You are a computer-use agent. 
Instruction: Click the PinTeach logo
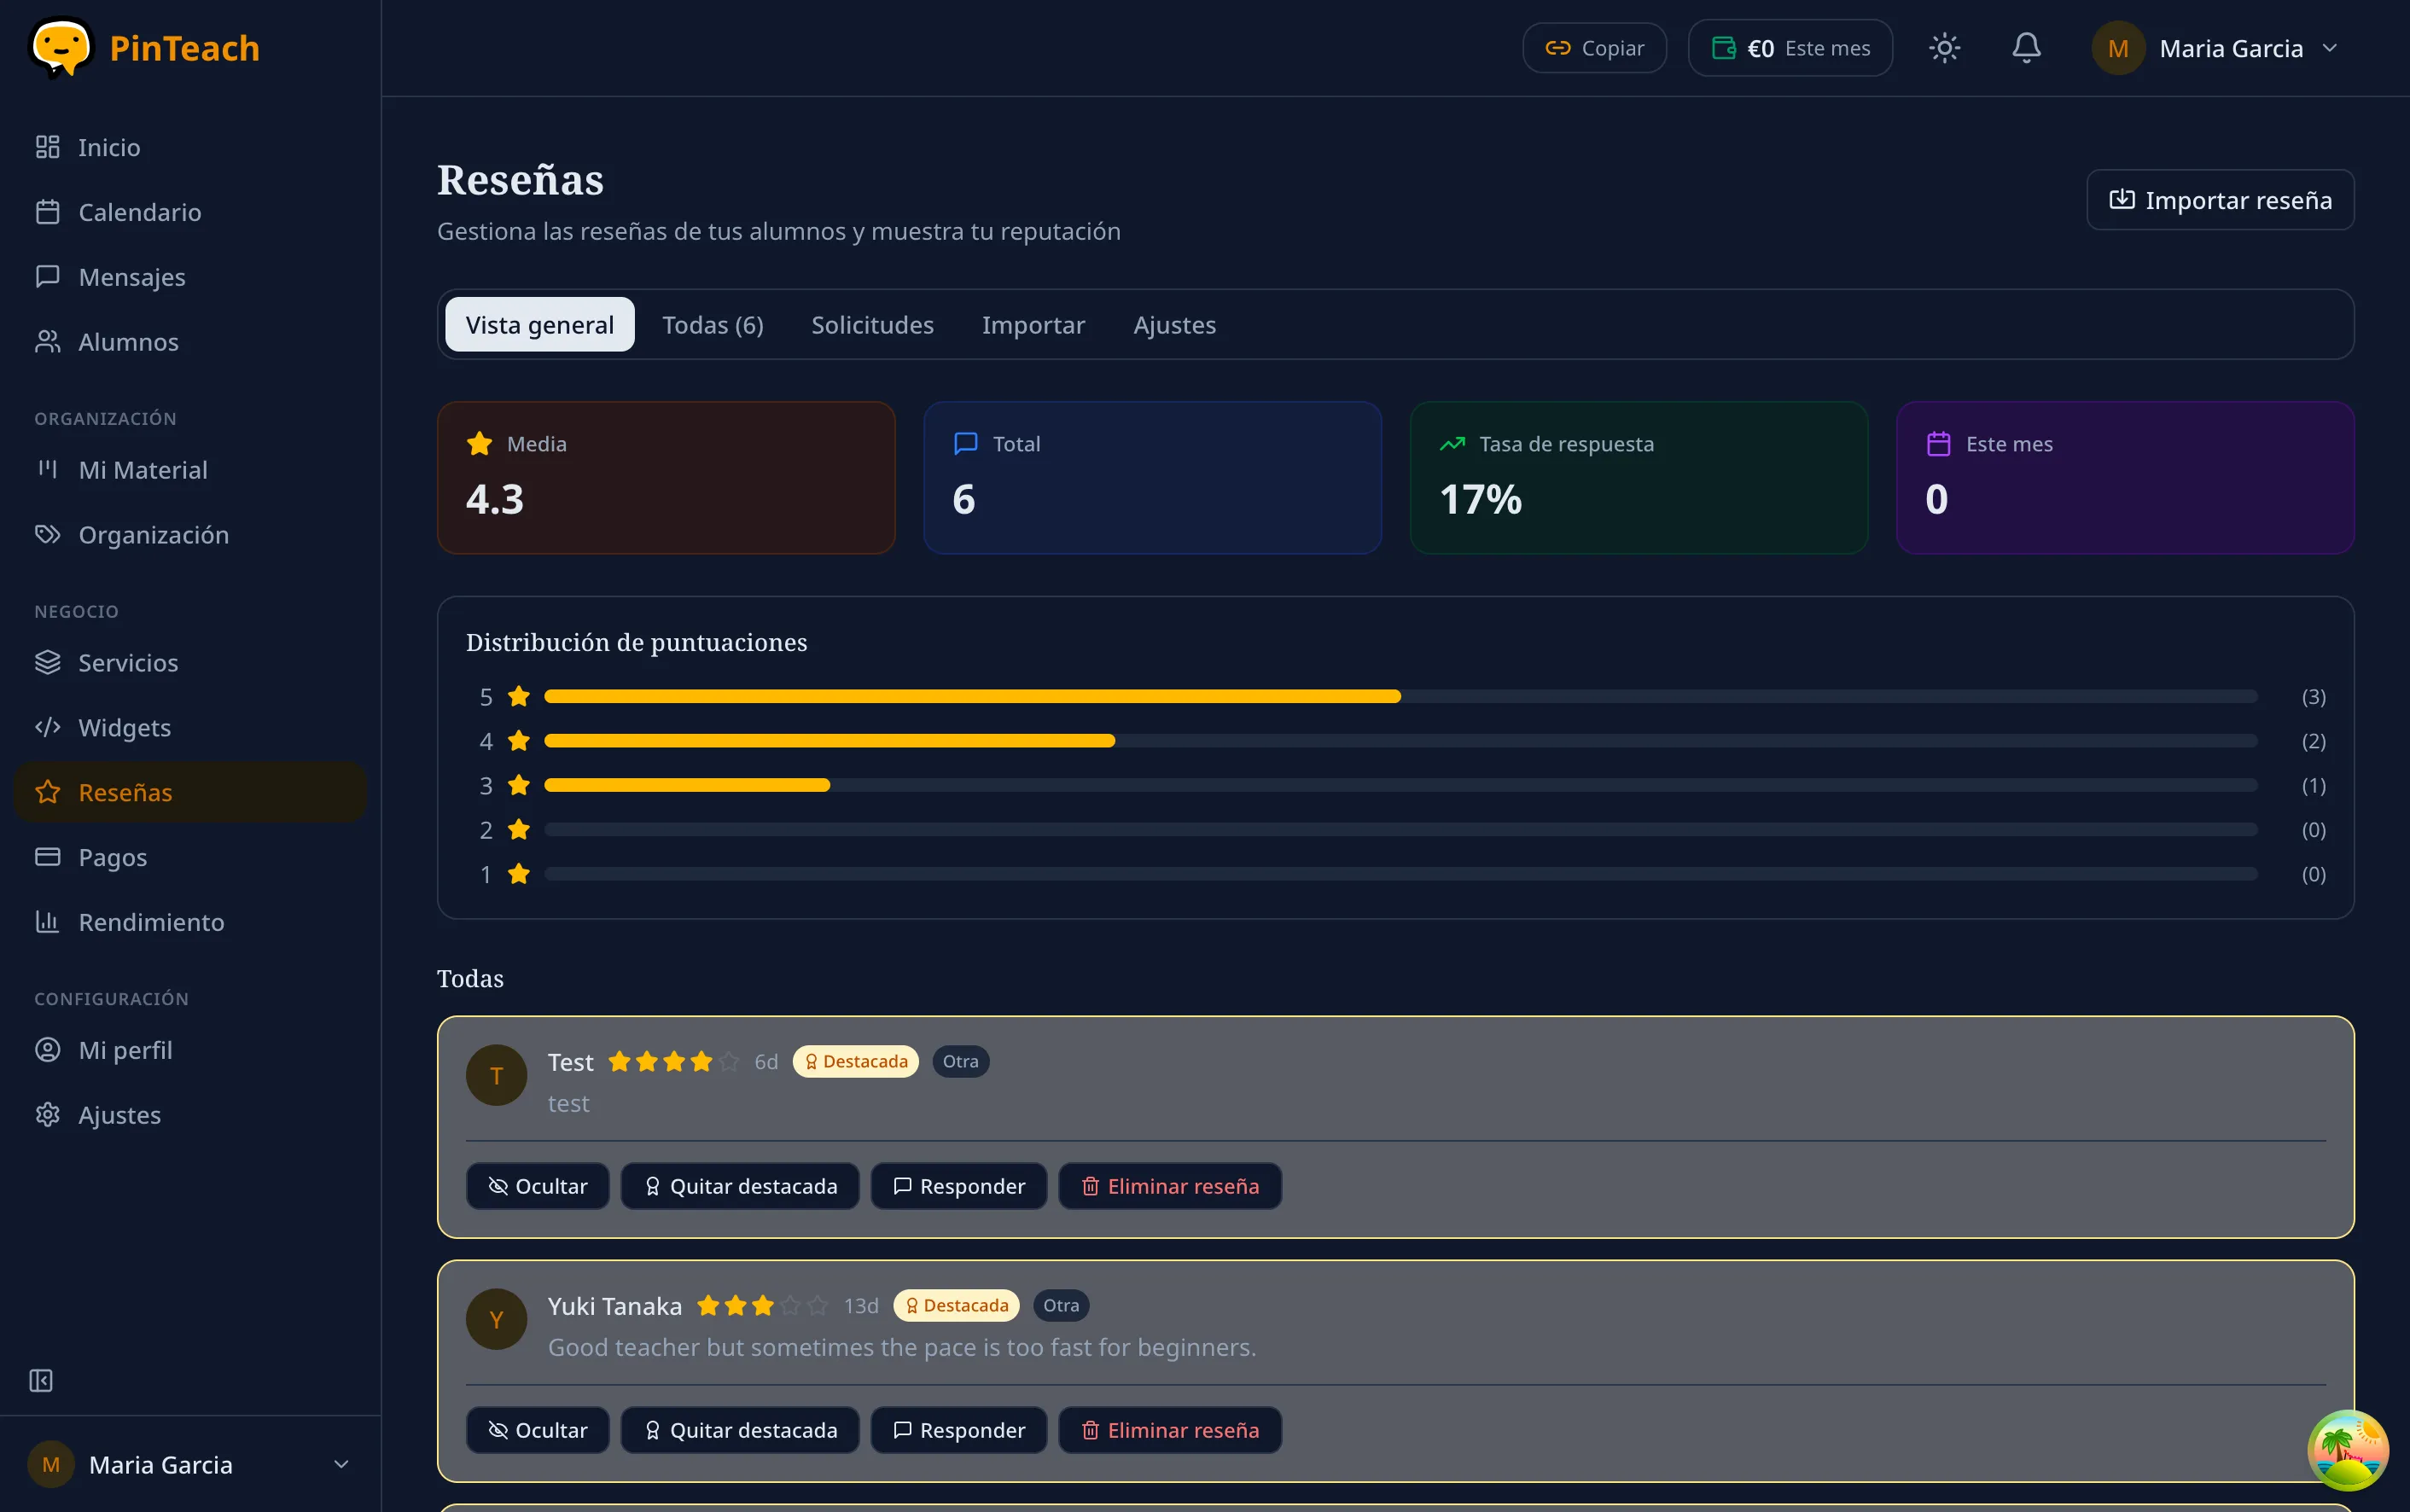pos(146,48)
